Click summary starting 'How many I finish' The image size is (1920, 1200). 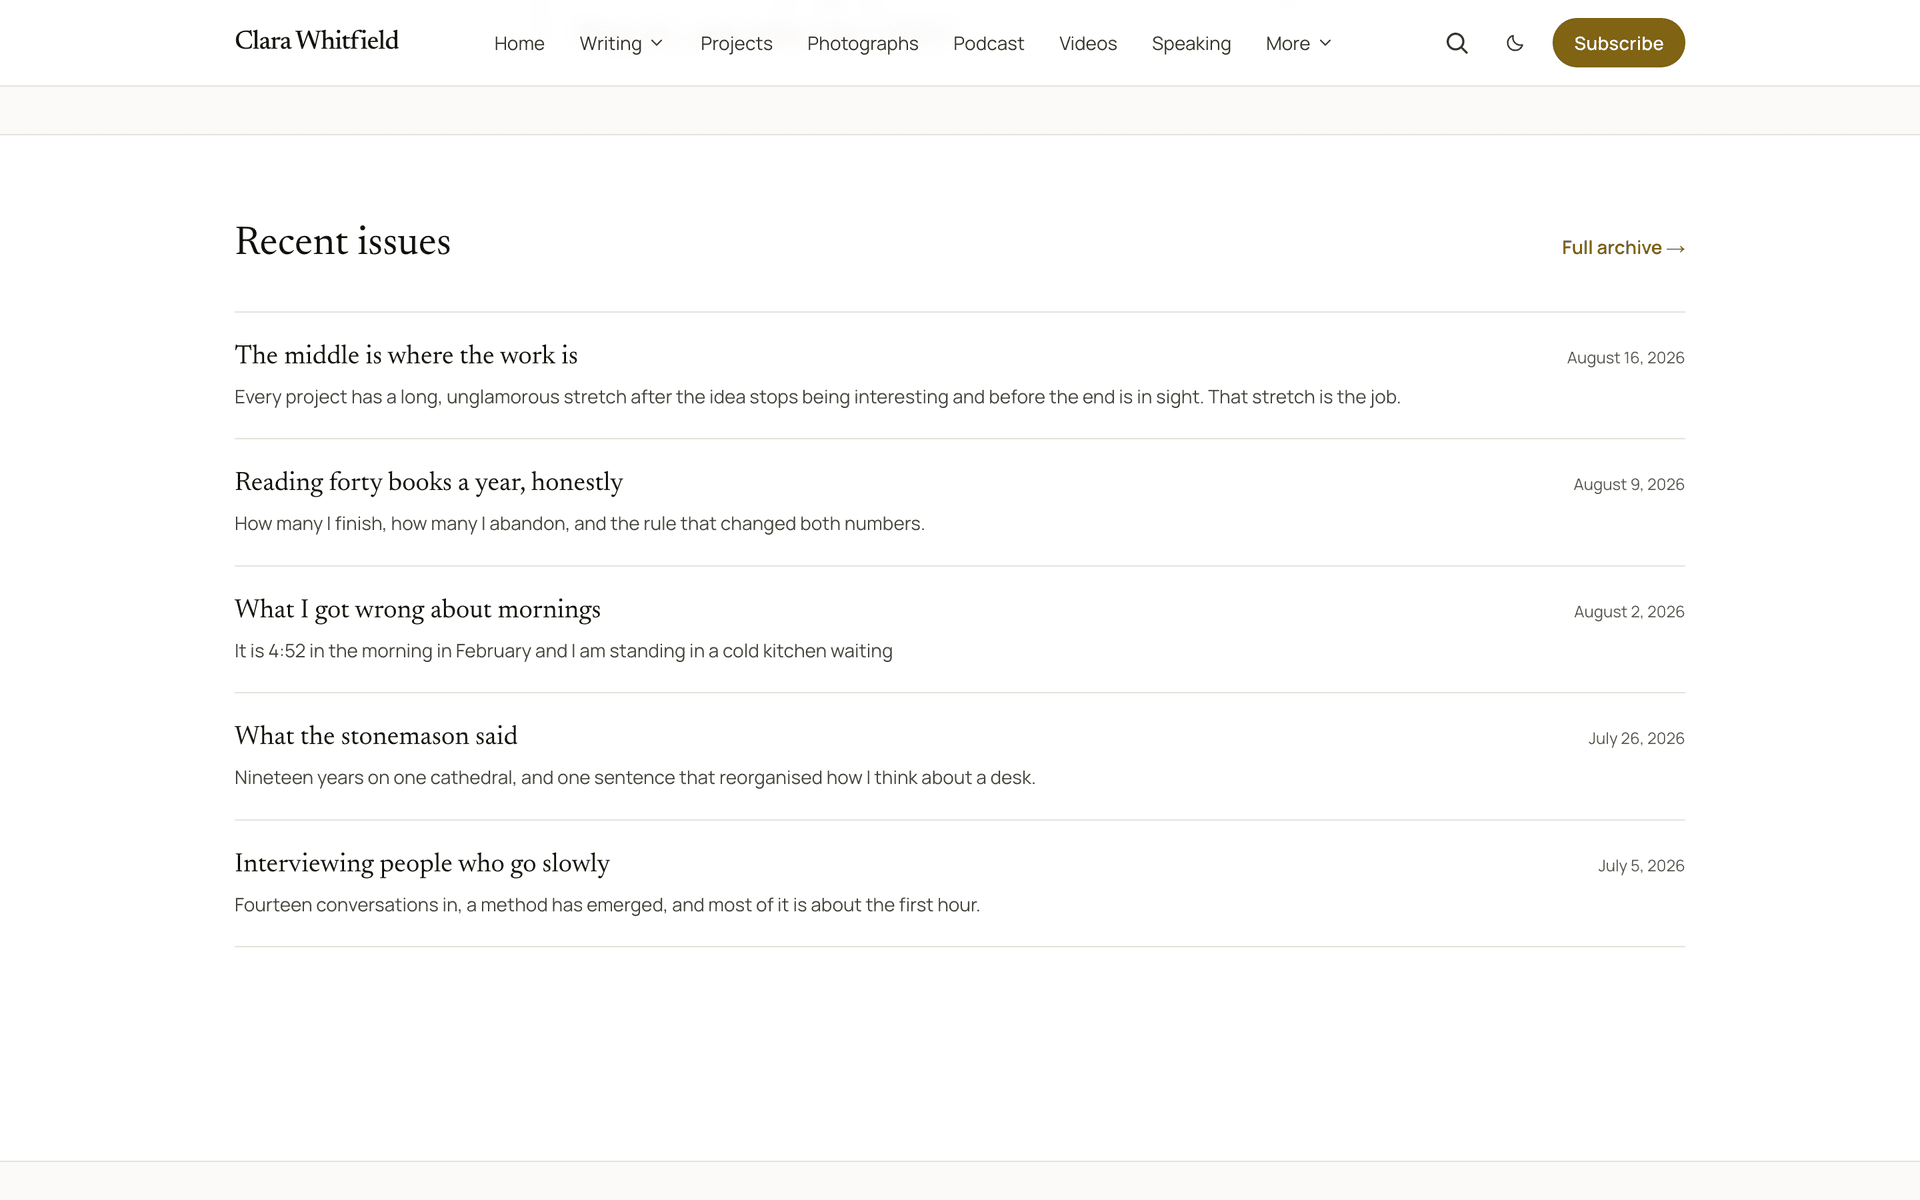click(579, 524)
